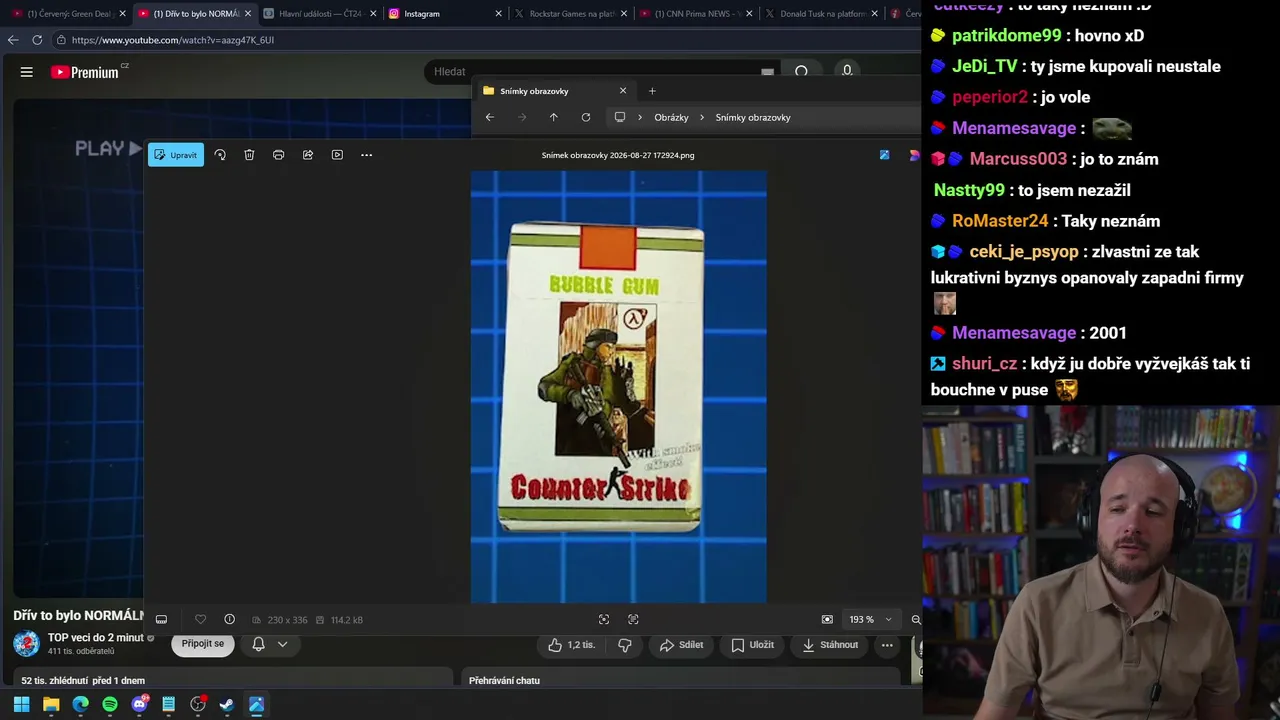1280x720 pixels.
Task: Launch Microsoft Edge from the taskbar
Action: click(81, 704)
